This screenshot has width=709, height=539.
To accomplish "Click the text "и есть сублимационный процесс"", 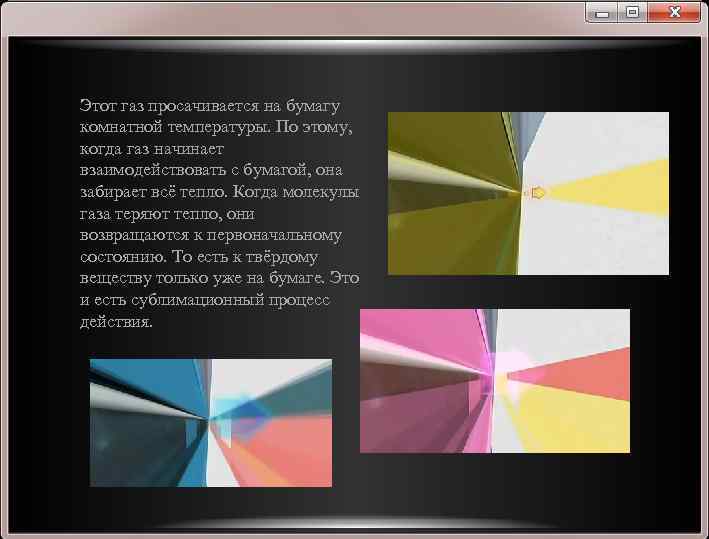I will coord(204,300).
